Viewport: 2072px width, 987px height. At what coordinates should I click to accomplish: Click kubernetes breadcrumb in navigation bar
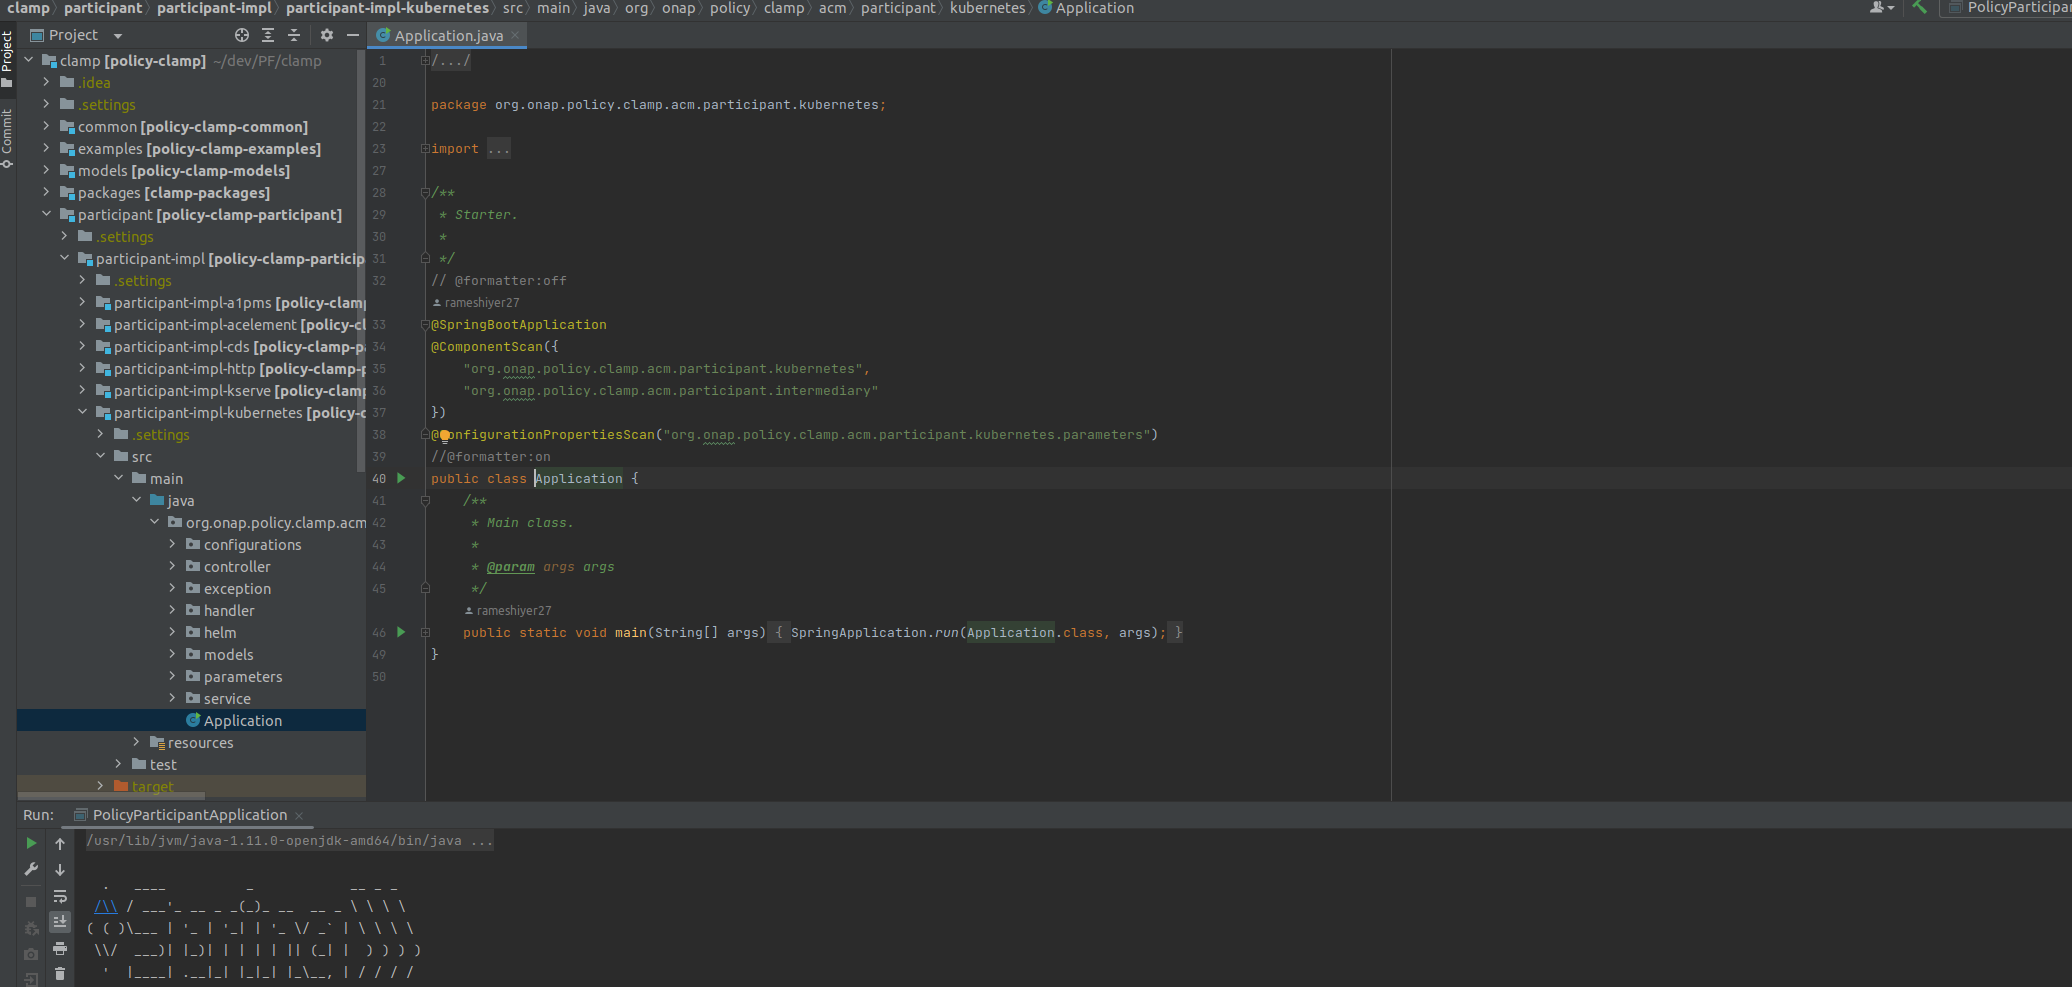point(987,8)
